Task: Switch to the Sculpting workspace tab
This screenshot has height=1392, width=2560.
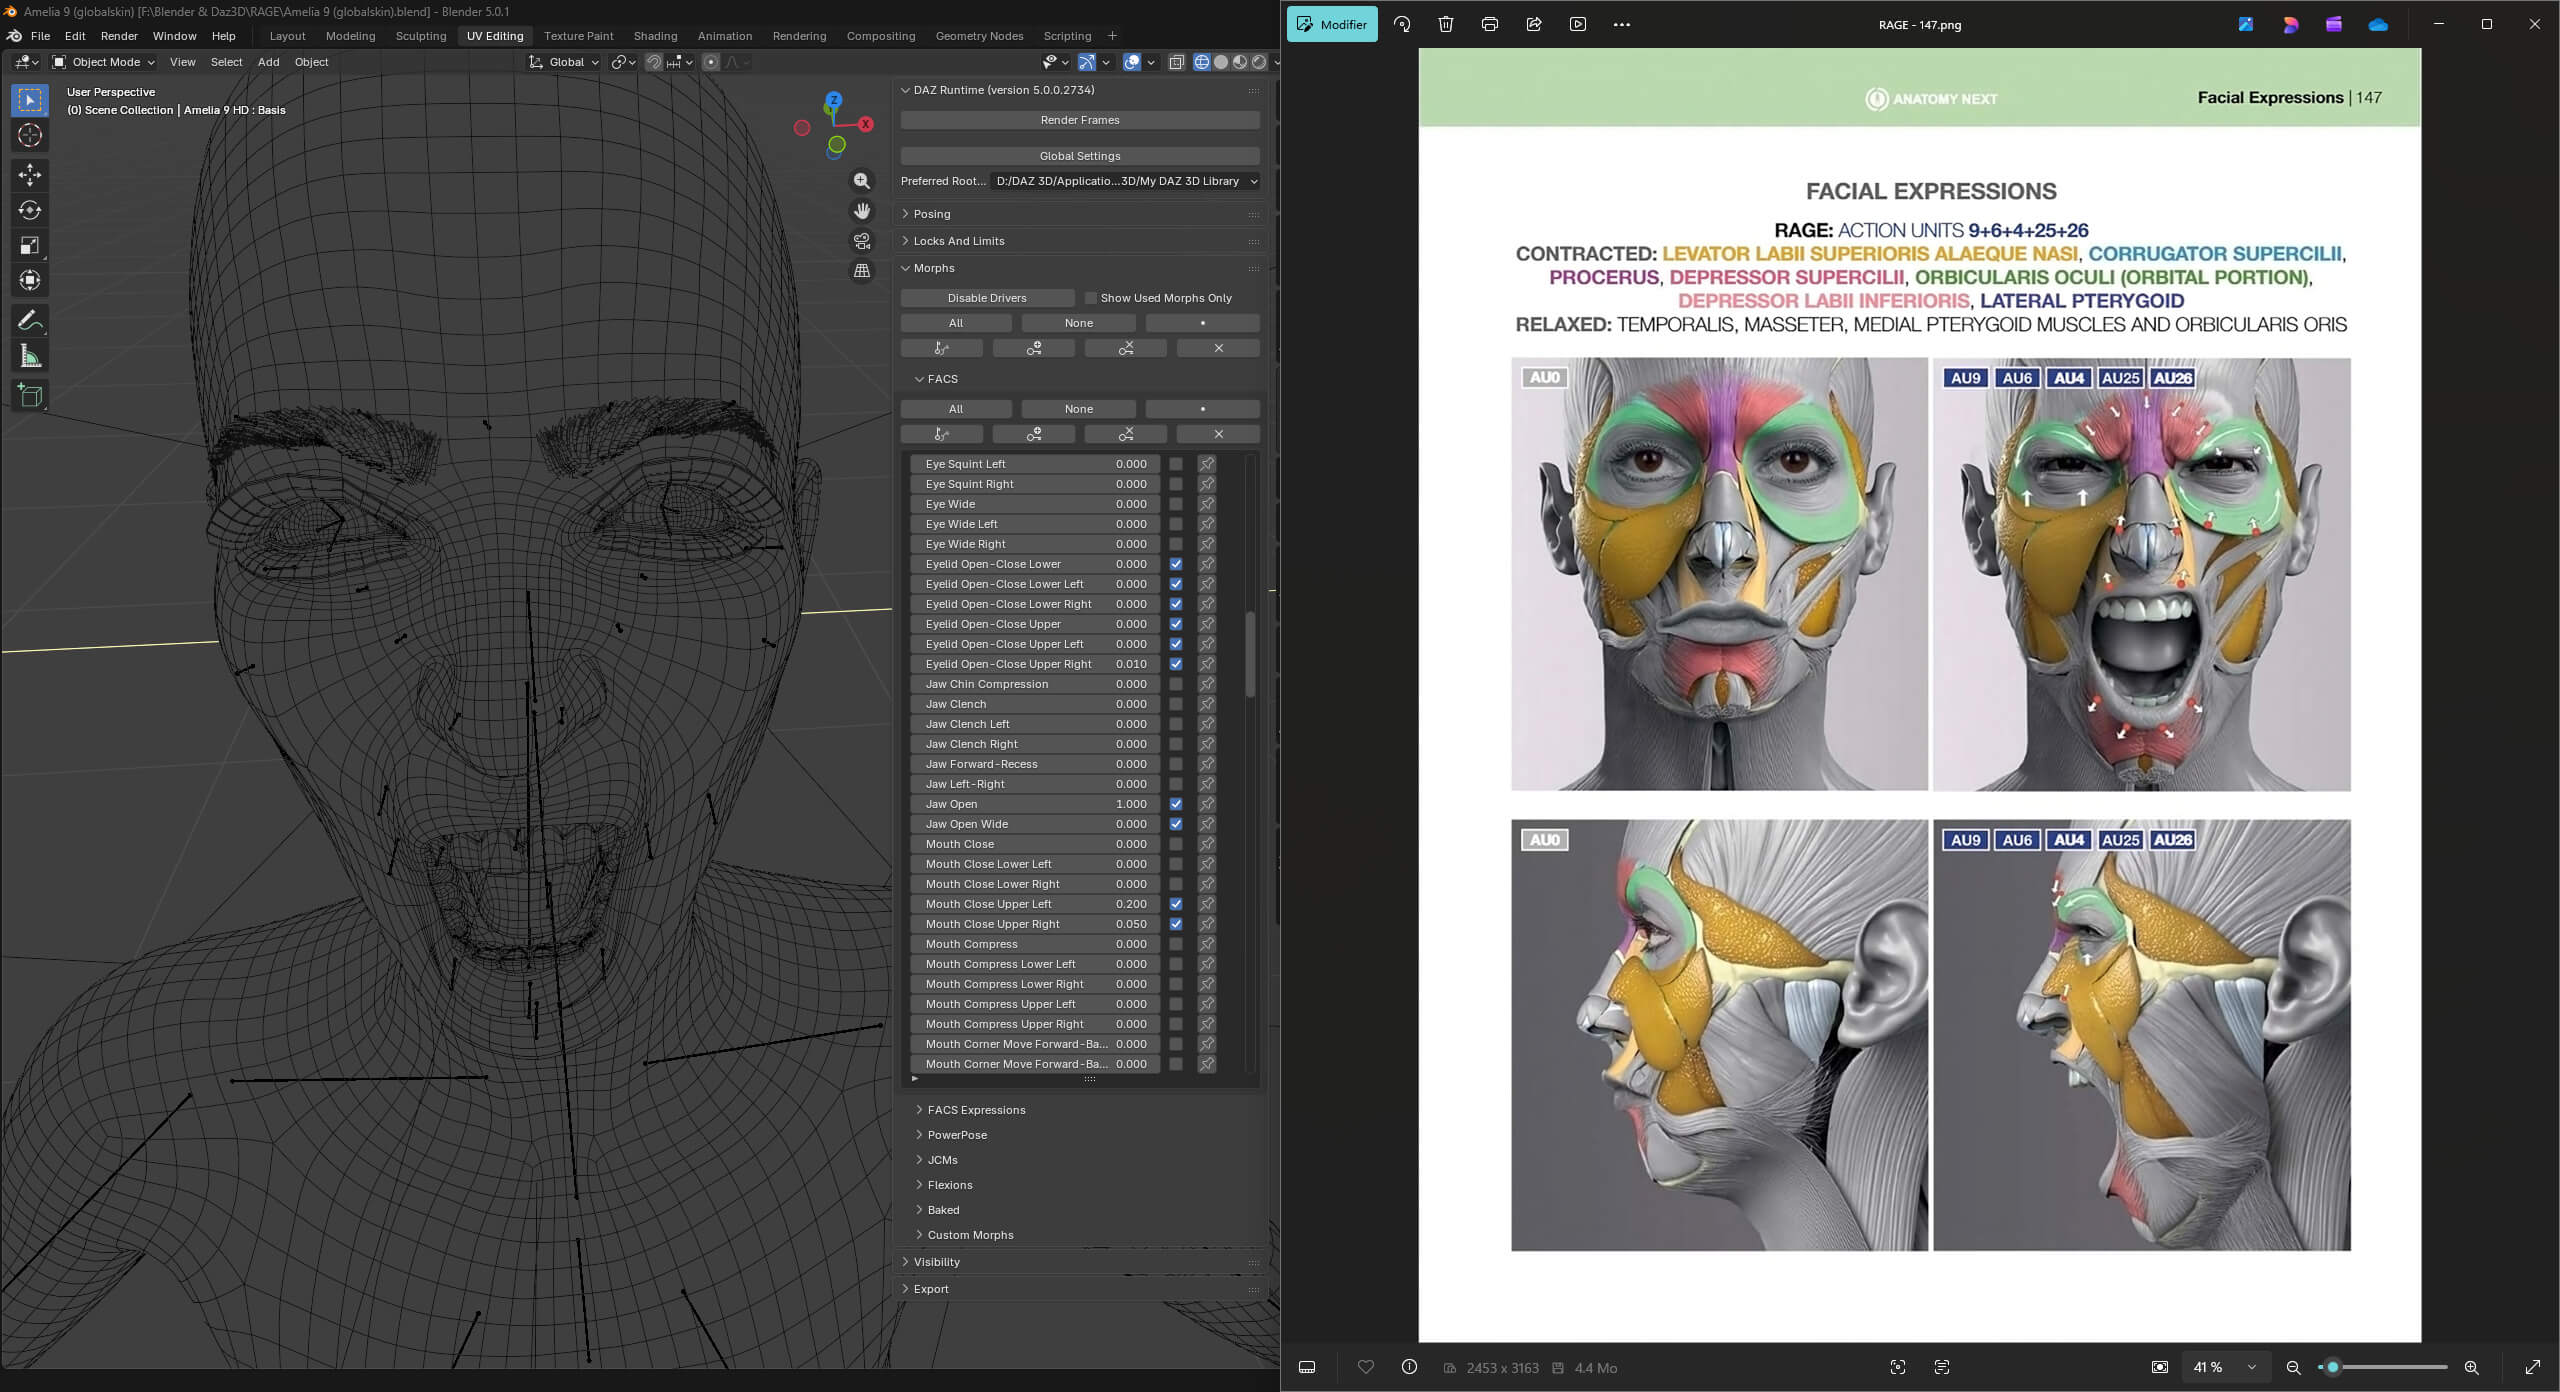Action: (421, 36)
